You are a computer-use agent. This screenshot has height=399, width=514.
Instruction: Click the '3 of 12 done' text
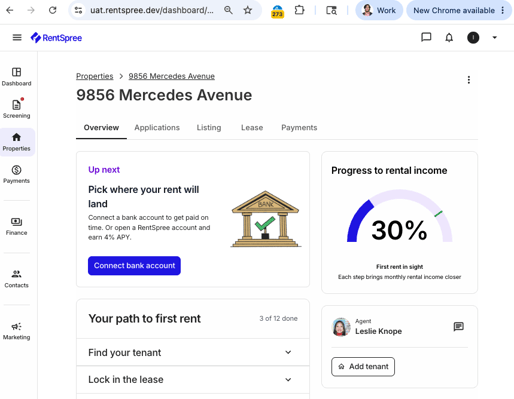coord(279,318)
